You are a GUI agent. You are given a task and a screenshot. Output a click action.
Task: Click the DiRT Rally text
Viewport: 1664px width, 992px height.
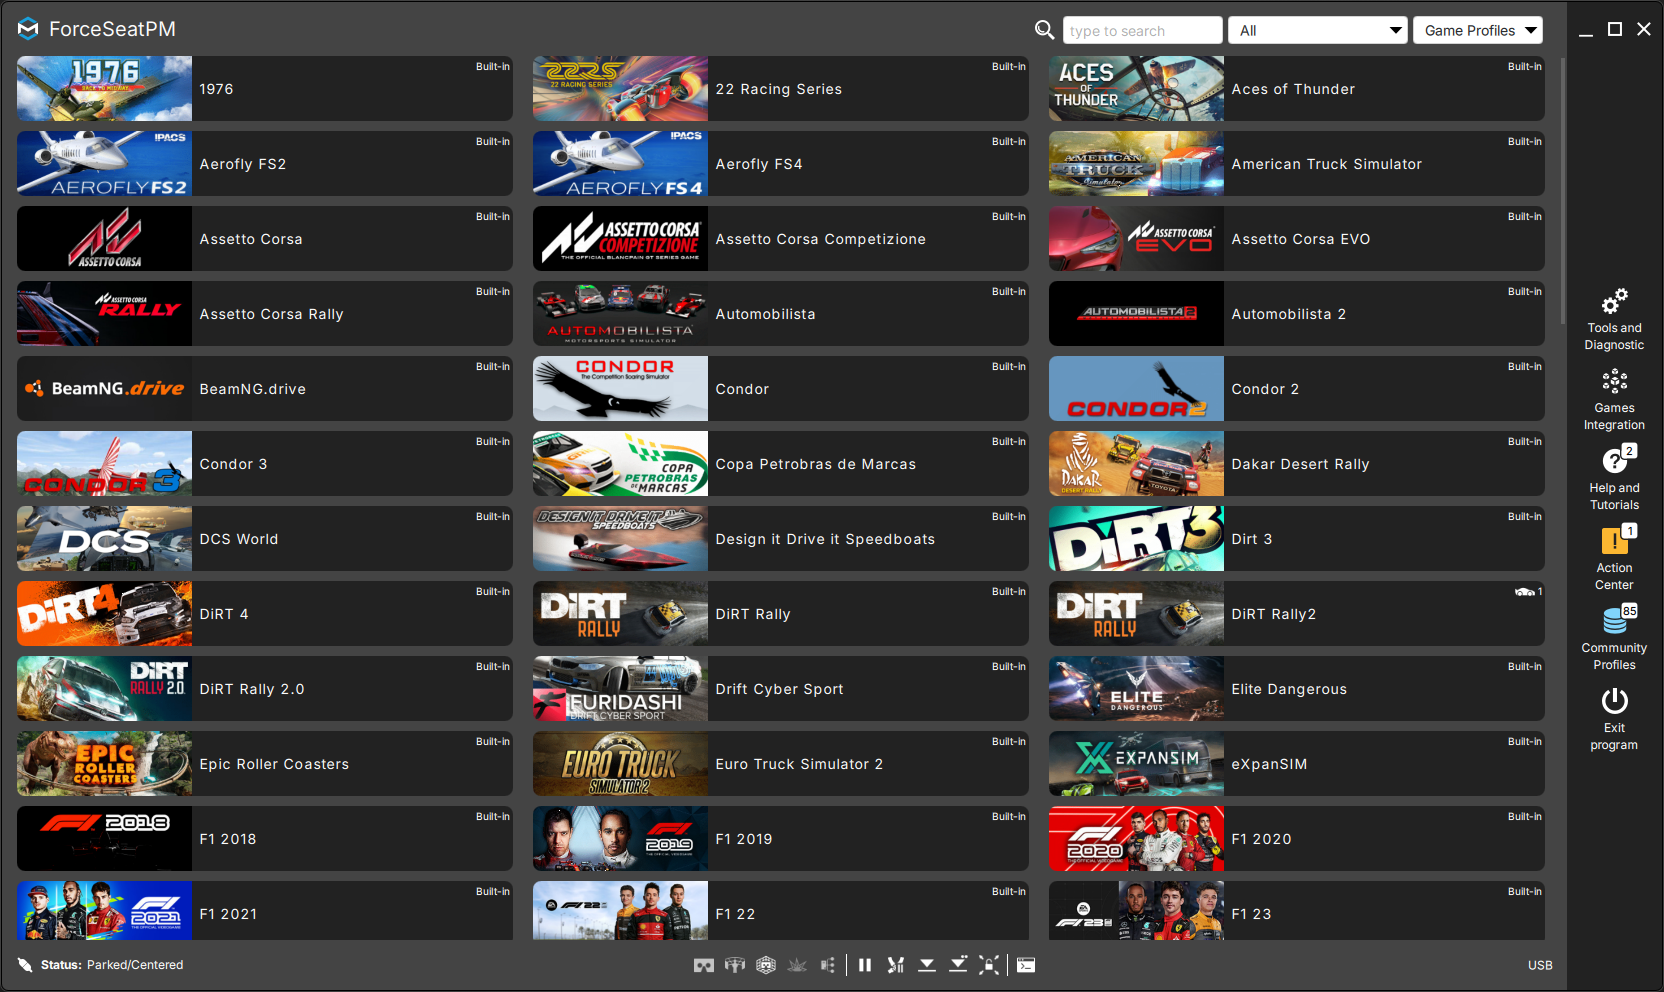tap(753, 614)
